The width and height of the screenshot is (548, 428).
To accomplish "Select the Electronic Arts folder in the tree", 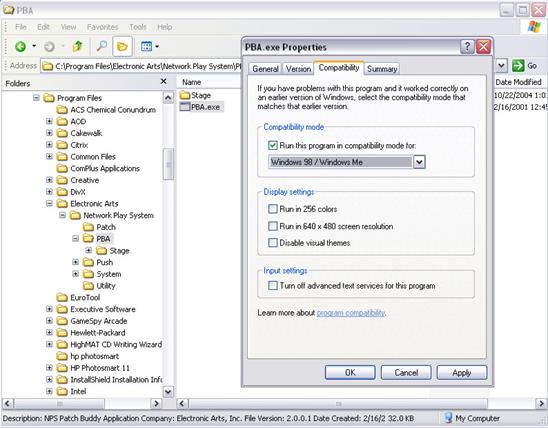I will click(x=88, y=203).
